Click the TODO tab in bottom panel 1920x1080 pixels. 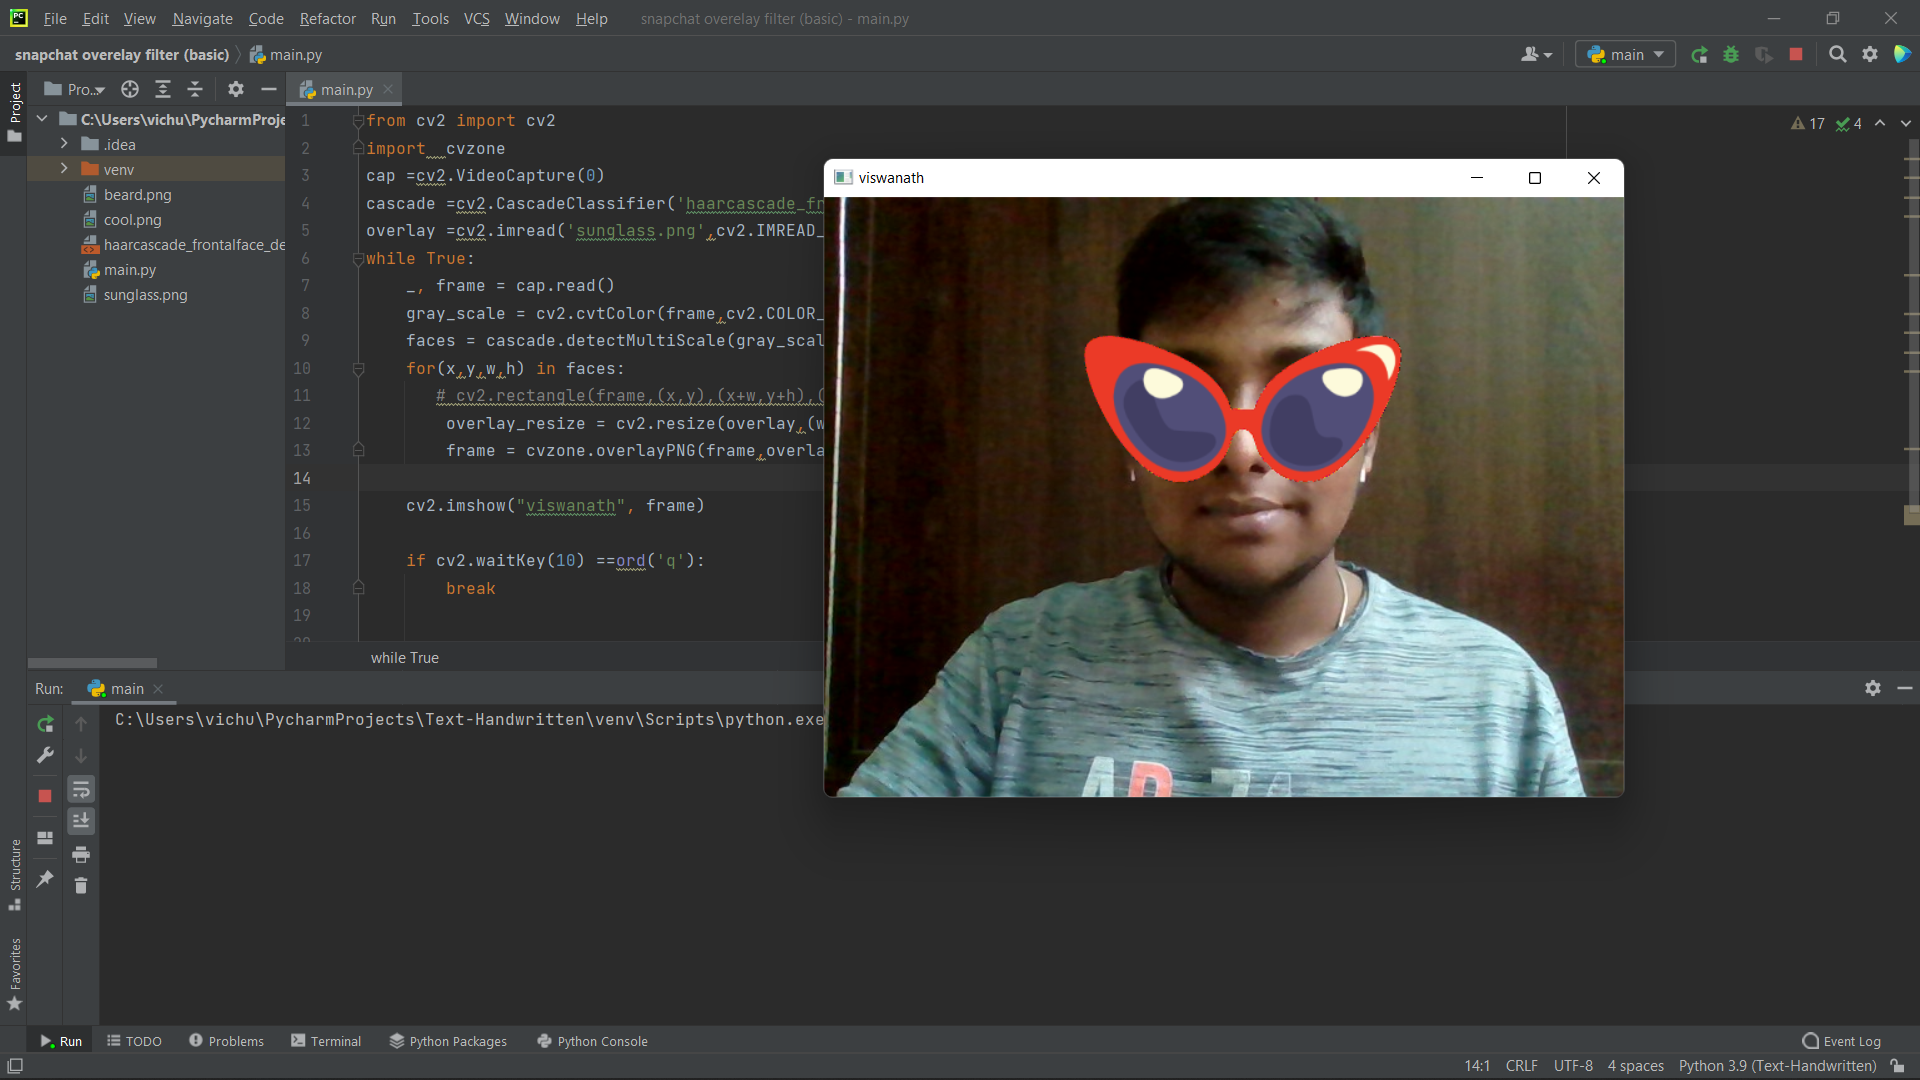[x=135, y=1040]
